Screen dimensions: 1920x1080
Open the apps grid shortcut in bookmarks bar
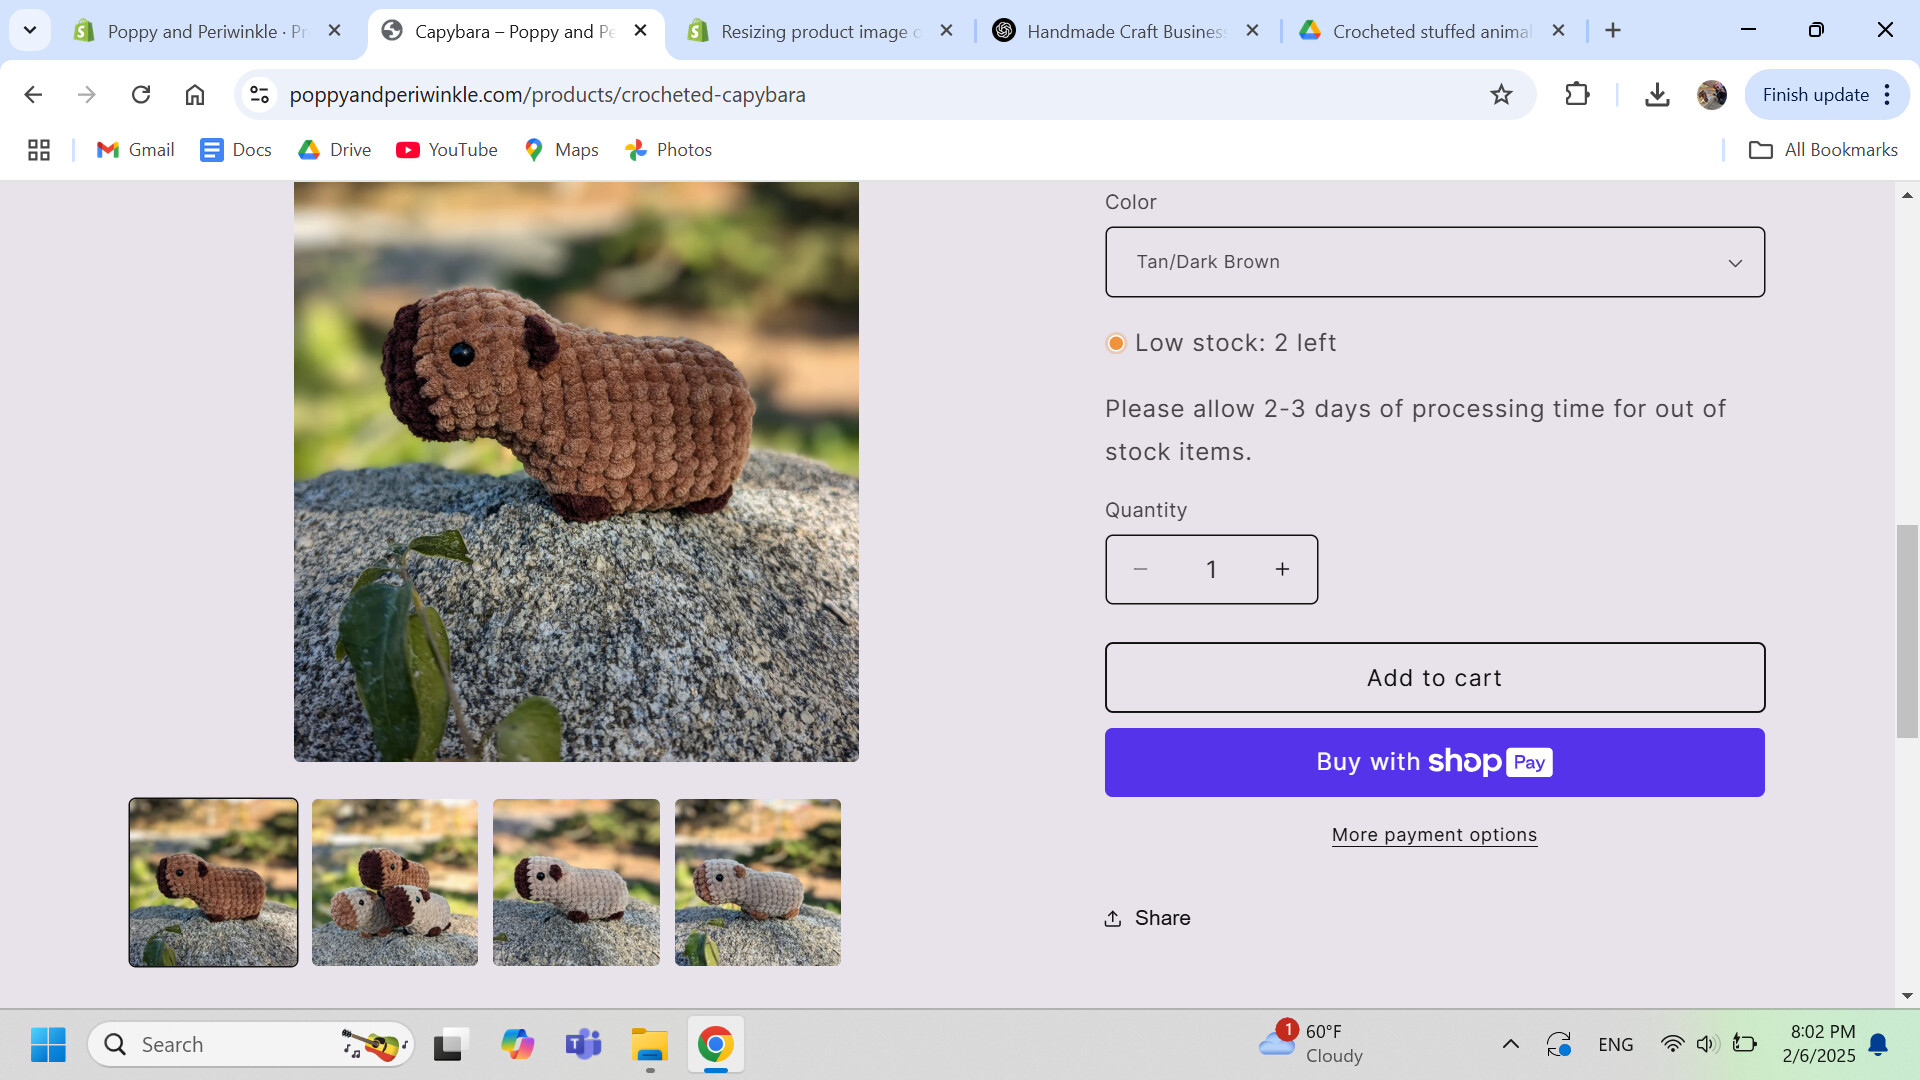click(x=39, y=150)
